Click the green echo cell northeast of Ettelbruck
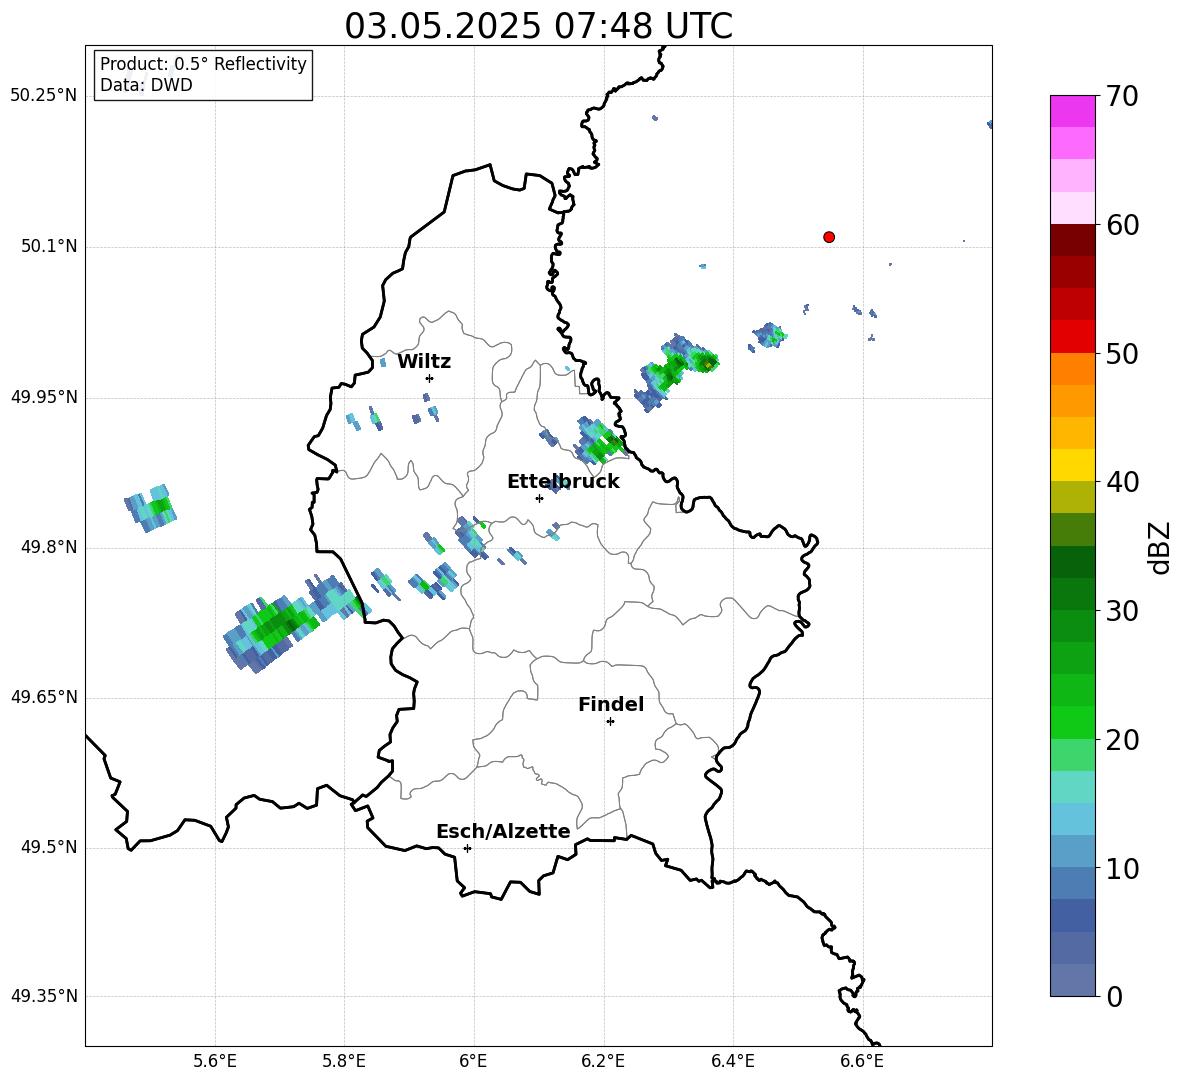 [600, 441]
